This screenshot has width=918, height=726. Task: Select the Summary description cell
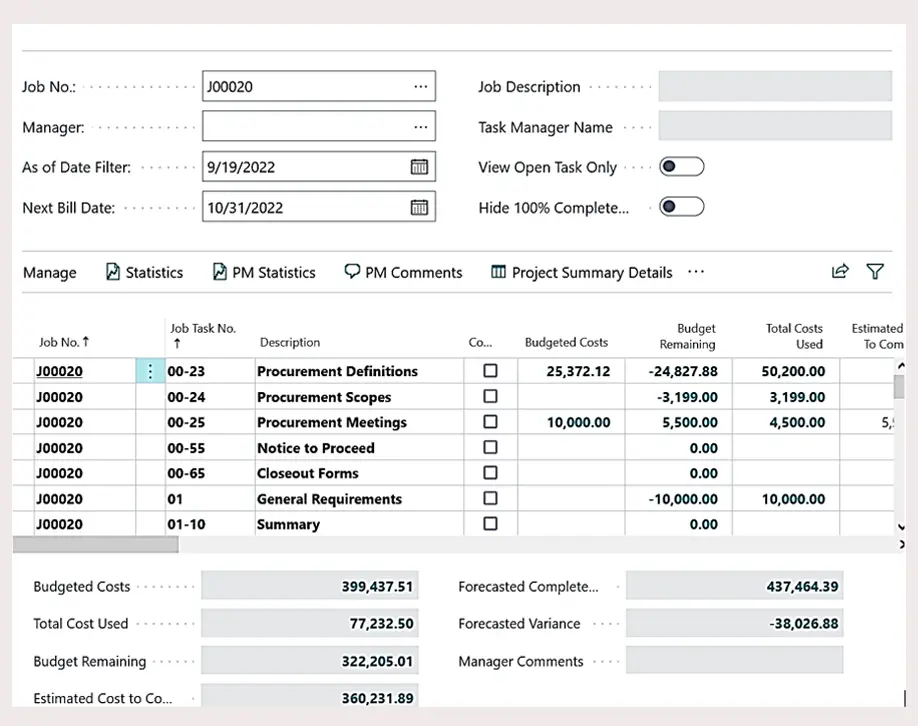[359, 524]
